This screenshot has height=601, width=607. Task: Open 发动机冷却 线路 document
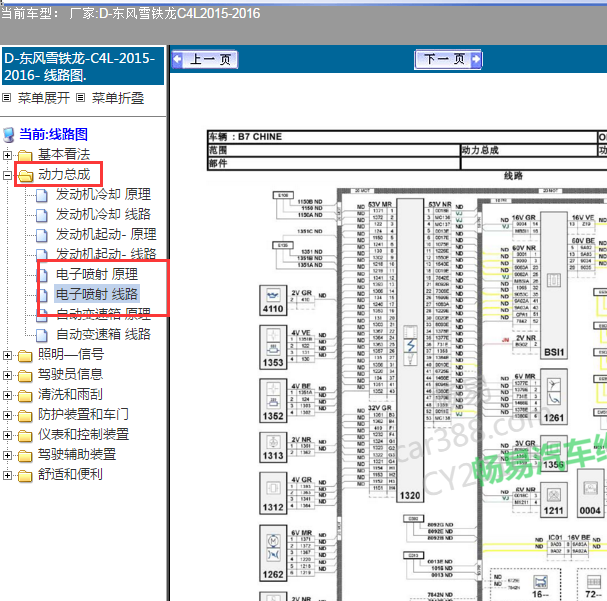coord(103,214)
